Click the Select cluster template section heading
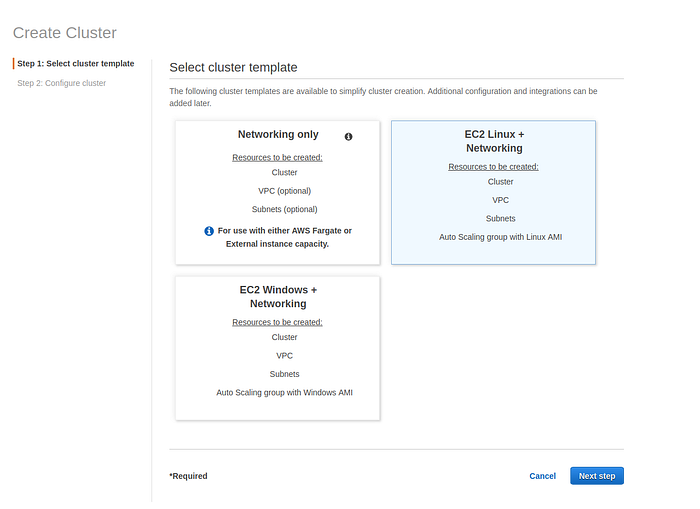700x509 pixels. click(x=233, y=67)
